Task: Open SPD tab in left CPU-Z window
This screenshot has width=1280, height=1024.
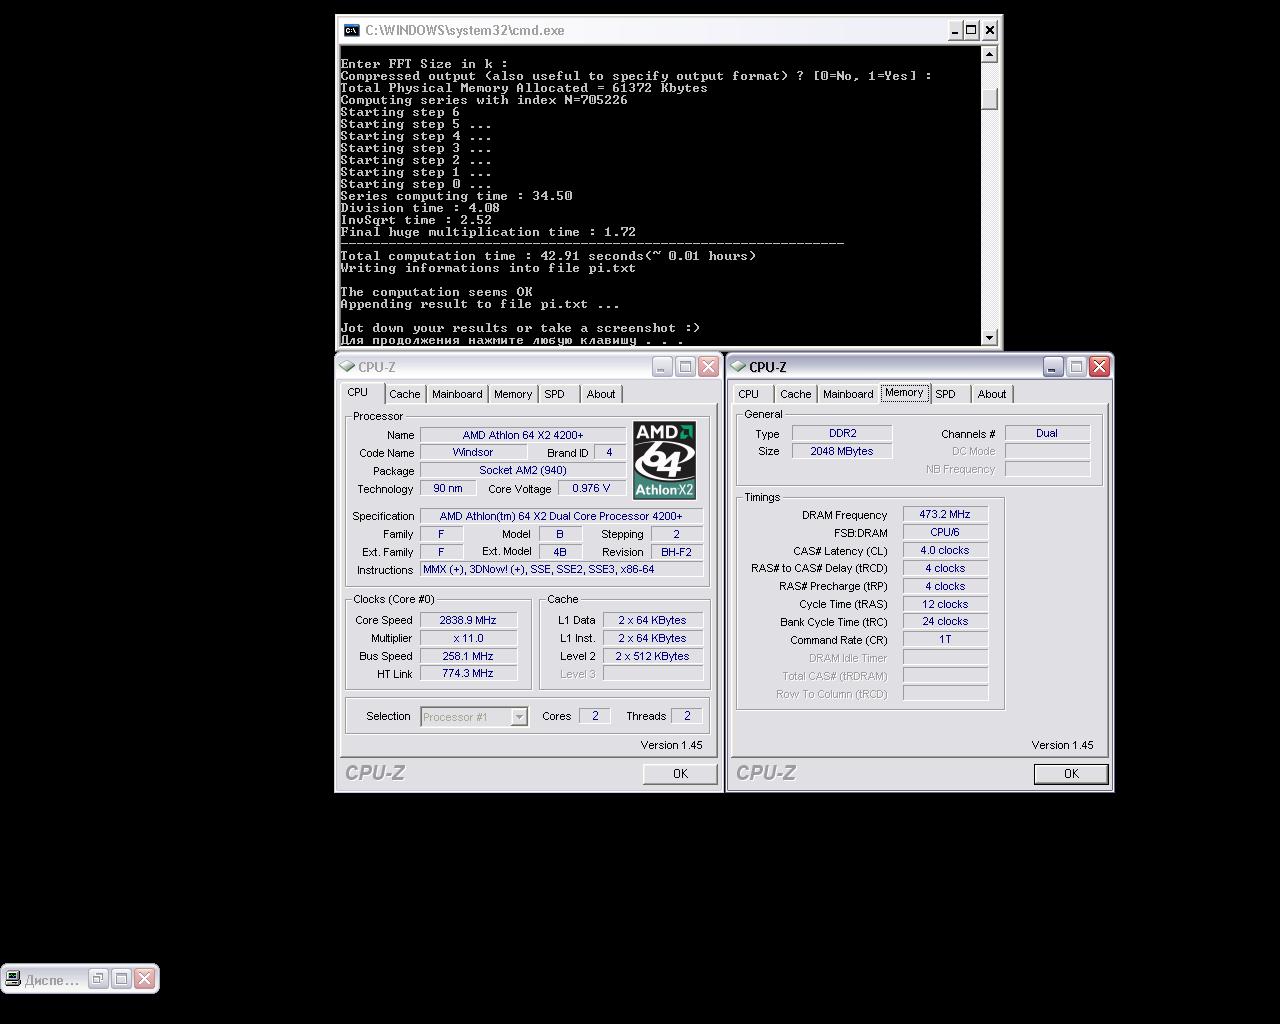Action: [x=555, y=394]
